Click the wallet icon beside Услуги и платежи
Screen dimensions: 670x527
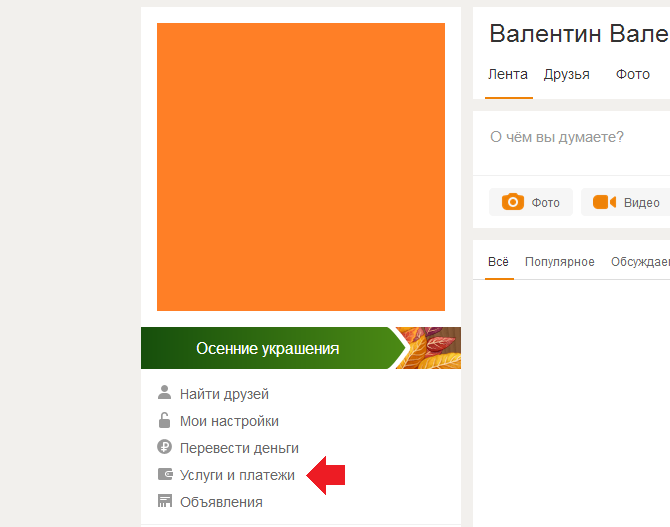(165, 474)
